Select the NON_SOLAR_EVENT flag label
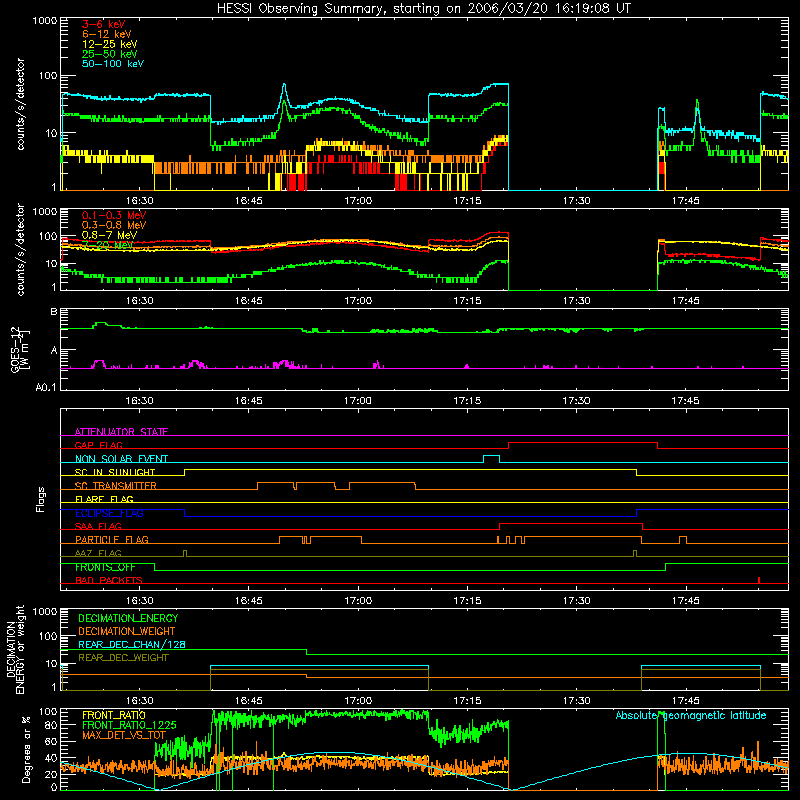 pyautogui.click(x=121, y=459)
